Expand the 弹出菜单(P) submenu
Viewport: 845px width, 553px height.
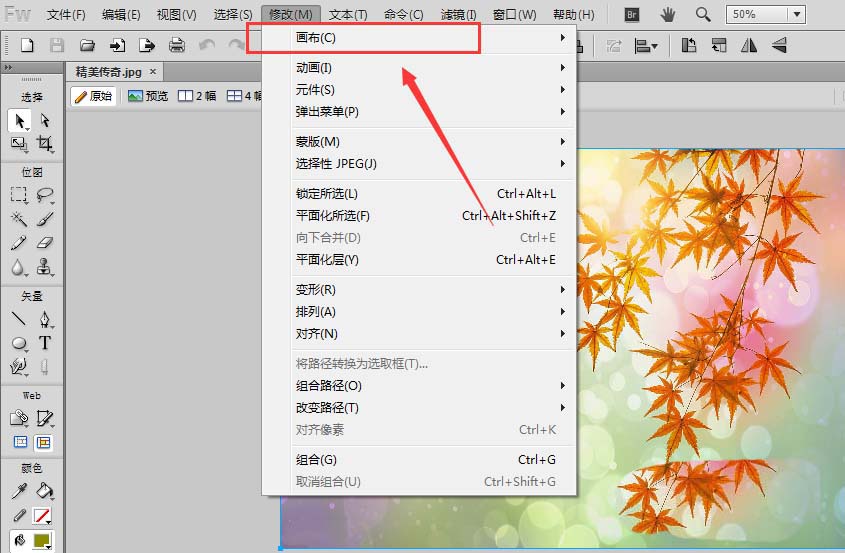(419, 112)
